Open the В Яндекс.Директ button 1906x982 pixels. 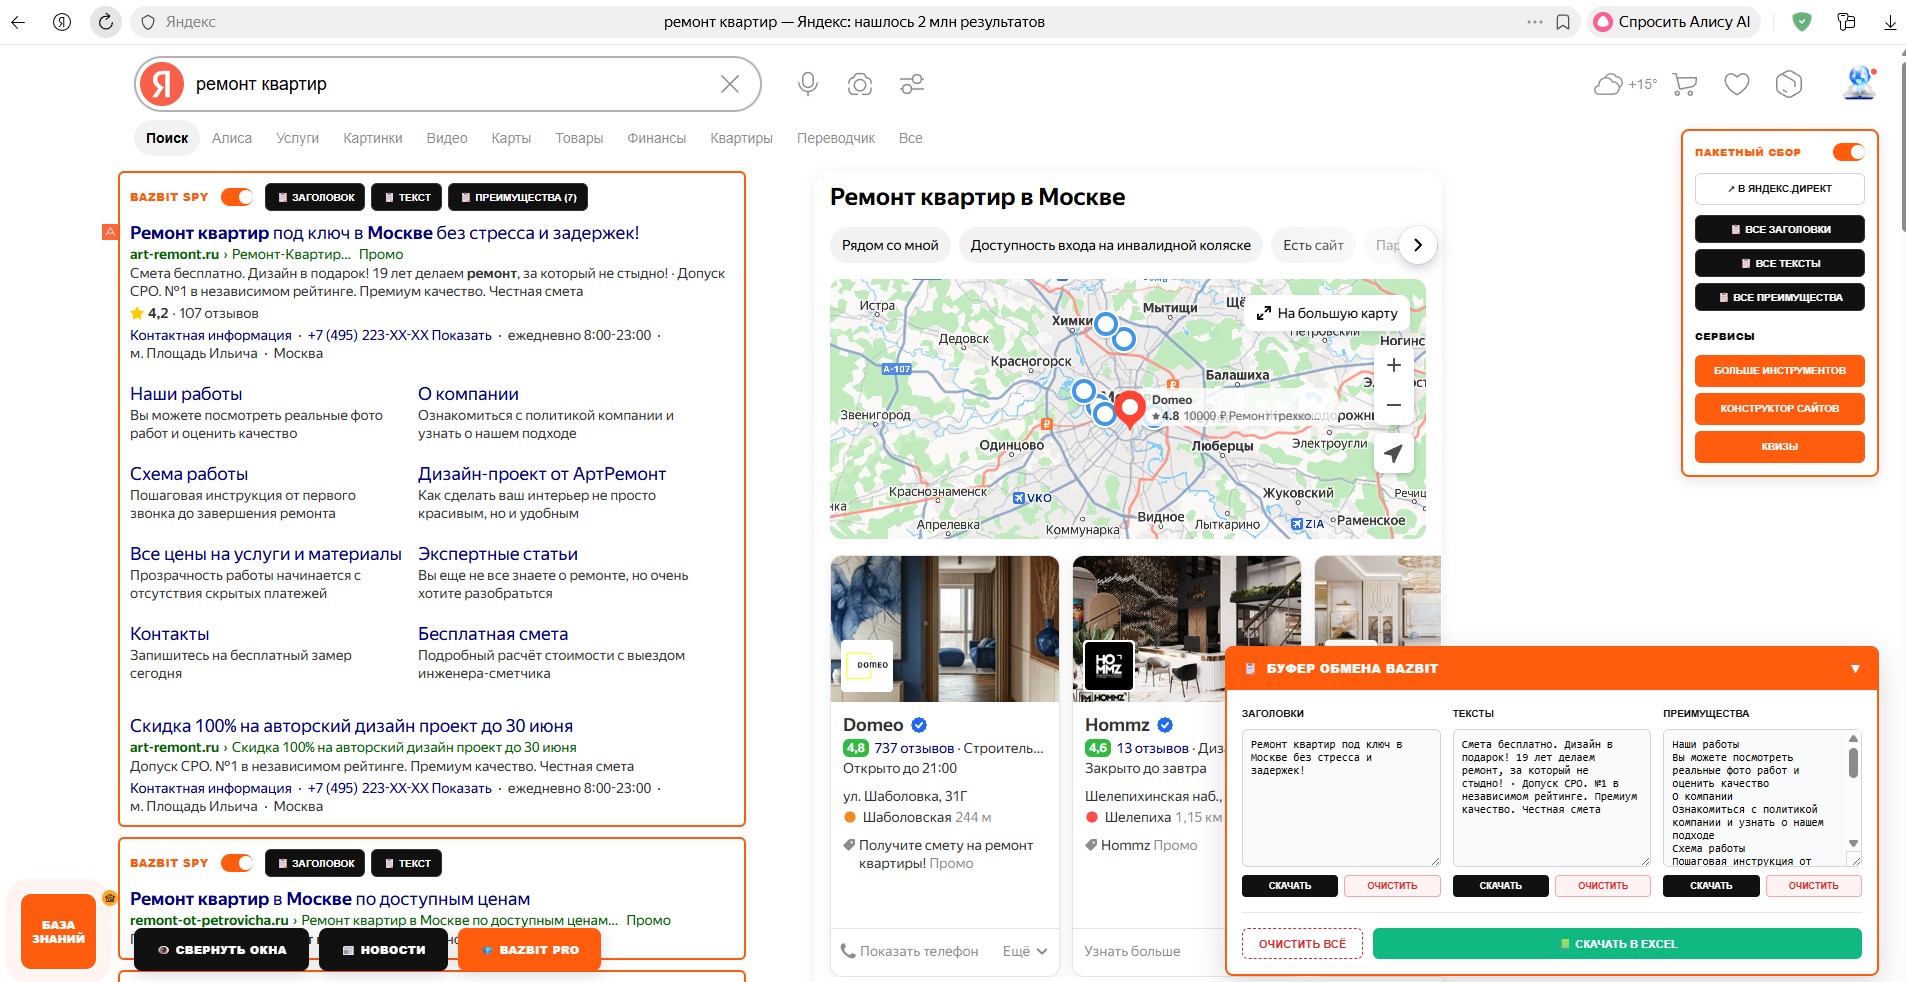pyautogui.click(x=1780, y=188)
